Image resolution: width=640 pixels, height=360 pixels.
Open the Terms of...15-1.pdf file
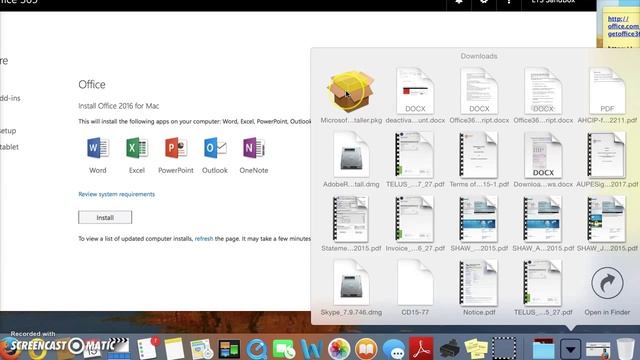(x=479, y=156)
